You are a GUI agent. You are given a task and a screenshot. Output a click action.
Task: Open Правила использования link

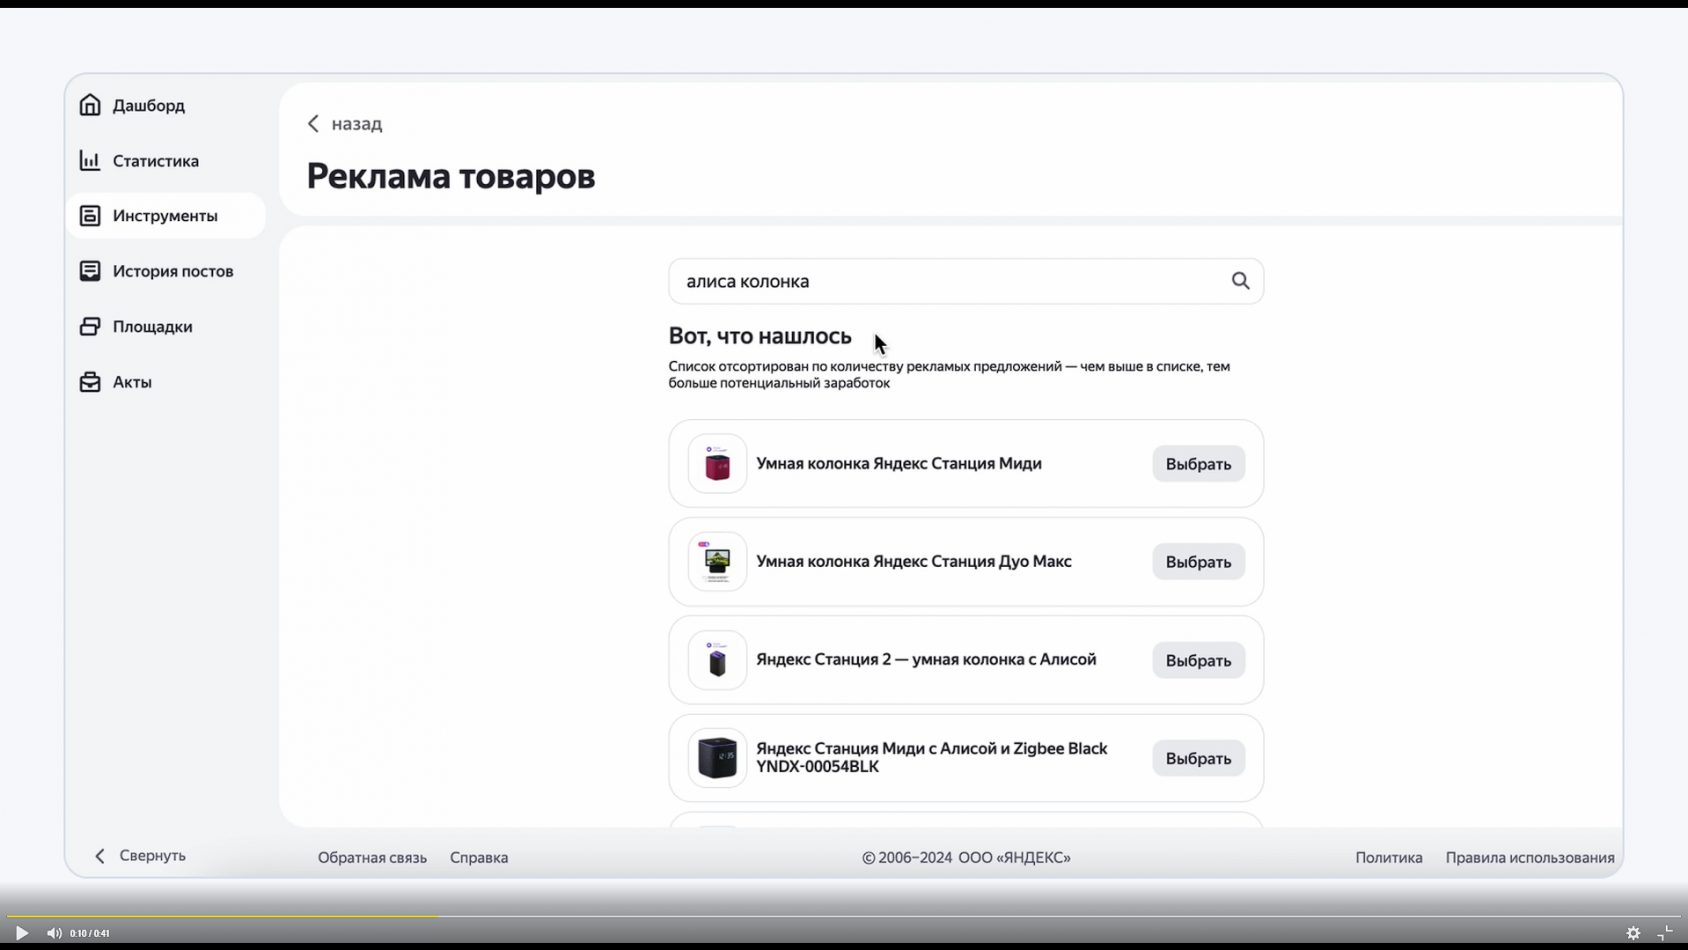pos(1530,858)
